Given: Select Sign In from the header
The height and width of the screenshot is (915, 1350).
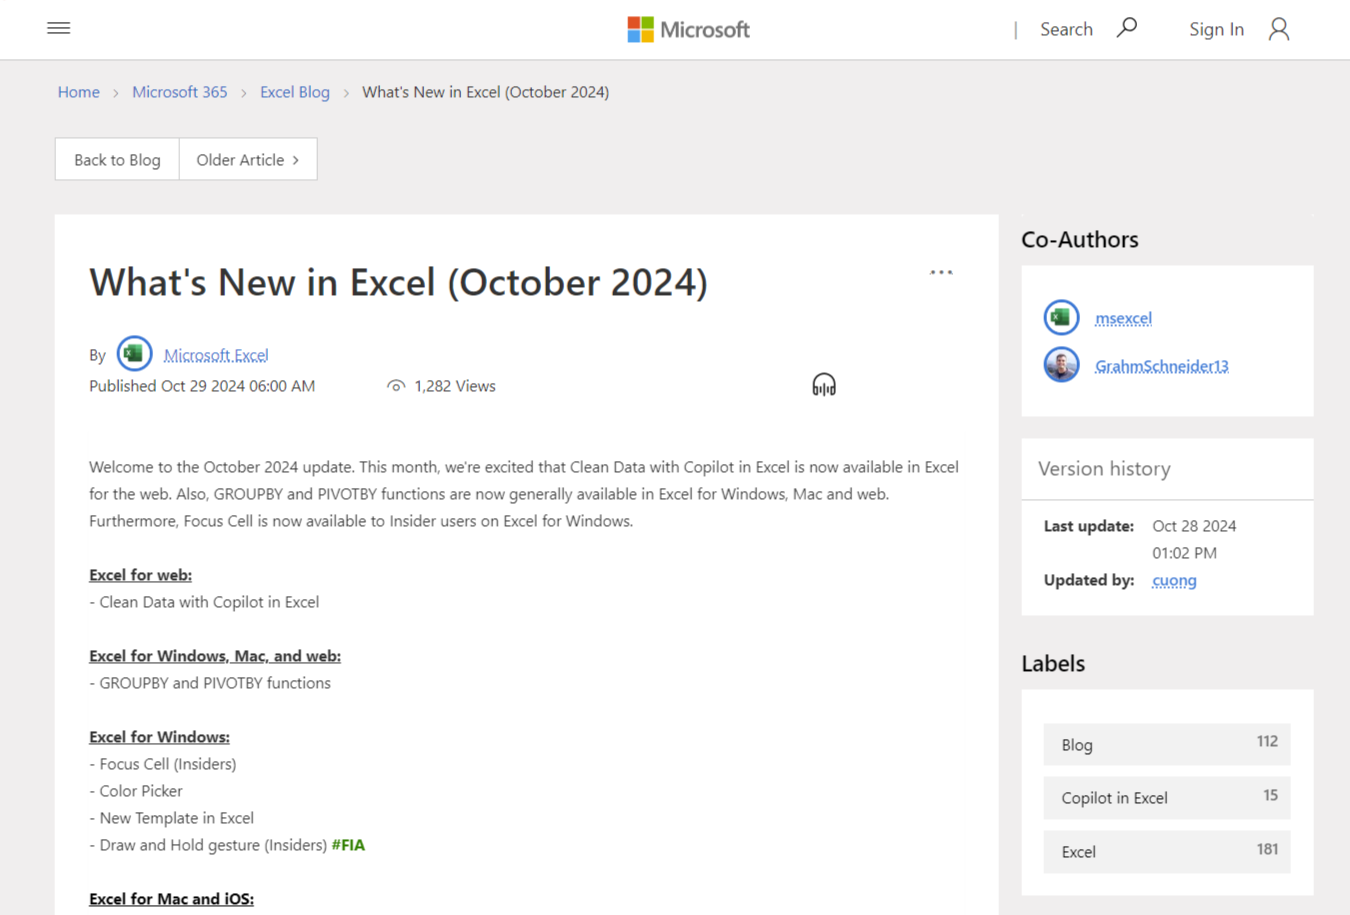Looking at the screenshot, I should pyautogui.click(x=1216, y=29).
